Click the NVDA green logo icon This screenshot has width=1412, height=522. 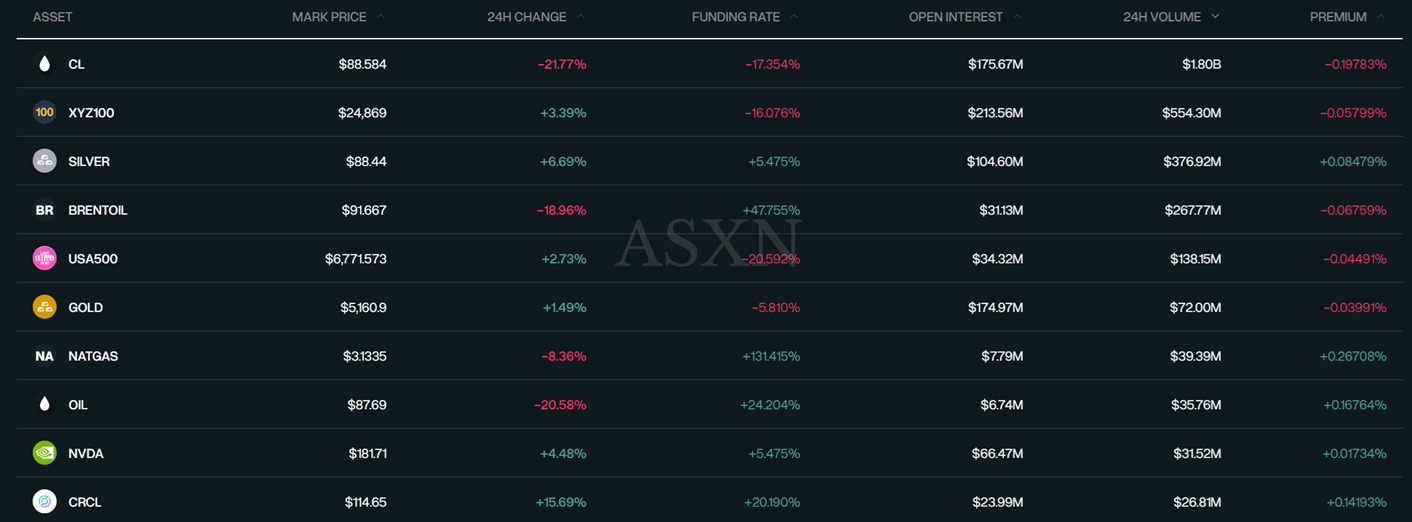44,453
